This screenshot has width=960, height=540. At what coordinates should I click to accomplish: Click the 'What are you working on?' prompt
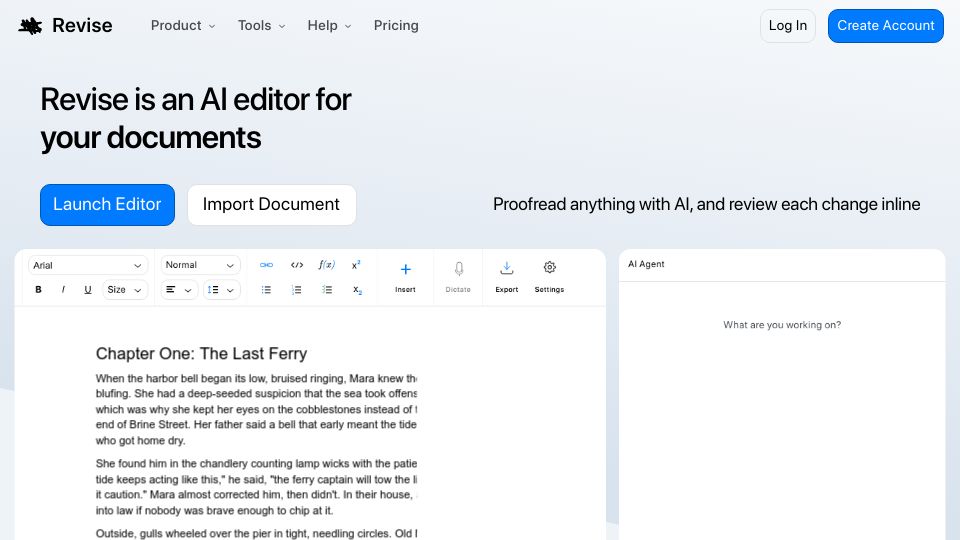(782, 324)
